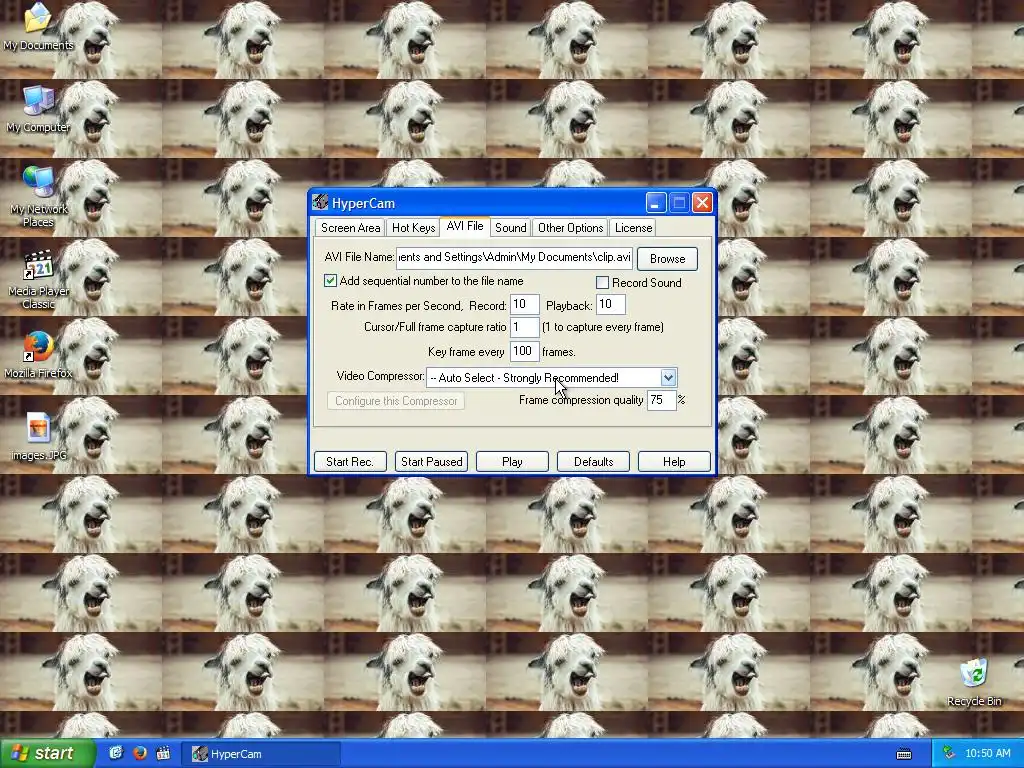Close the HyperCam window
Image resolution: width=1024 pixels, height=768 pixels.
point(702,203)
